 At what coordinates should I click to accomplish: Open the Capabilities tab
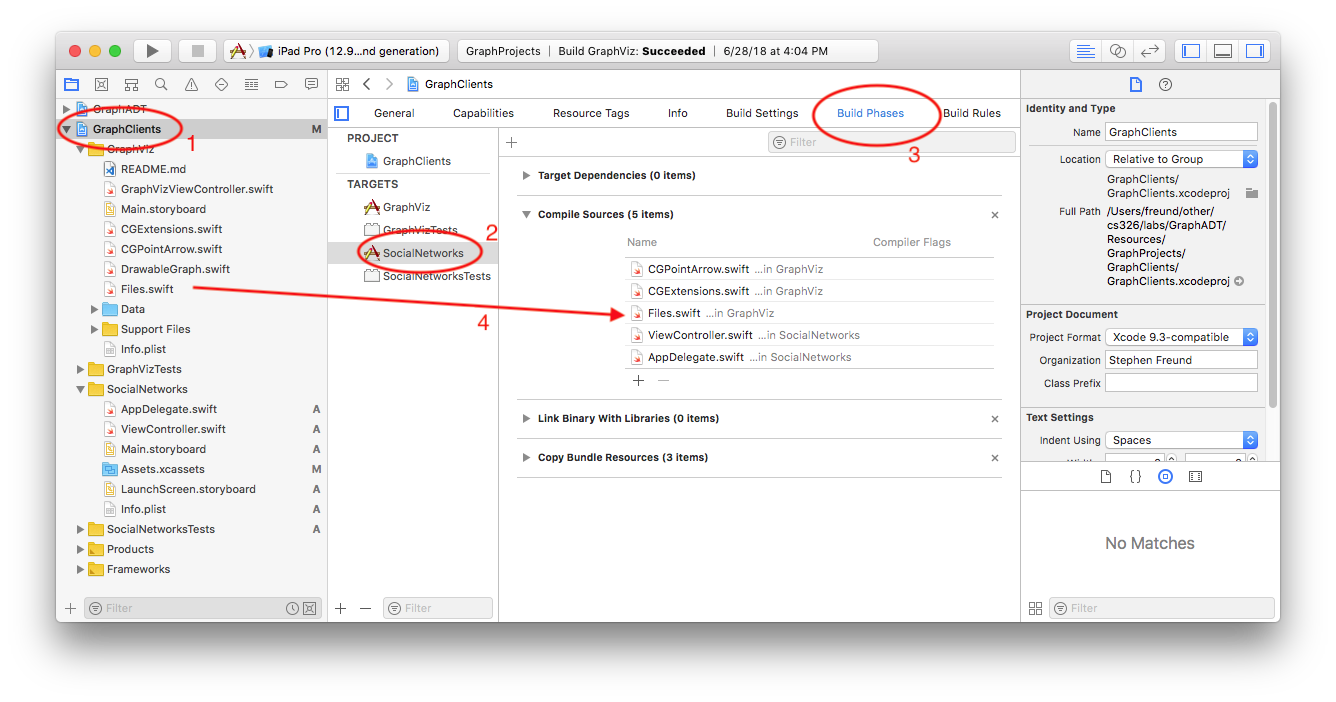click(x=483, y=113)
